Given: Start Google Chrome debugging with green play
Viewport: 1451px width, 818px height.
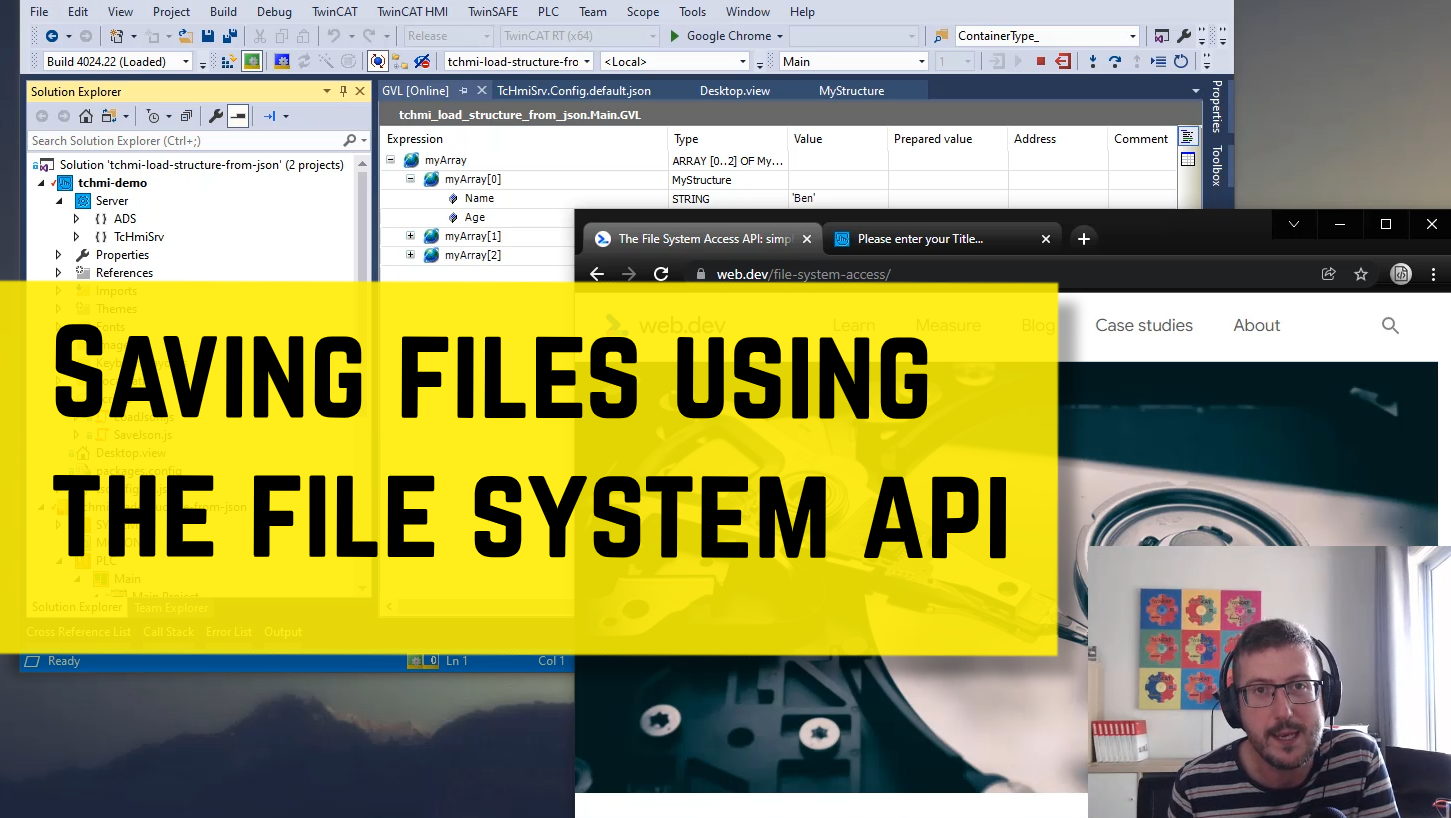Looking at the screenshot, I should coord(674,36).
